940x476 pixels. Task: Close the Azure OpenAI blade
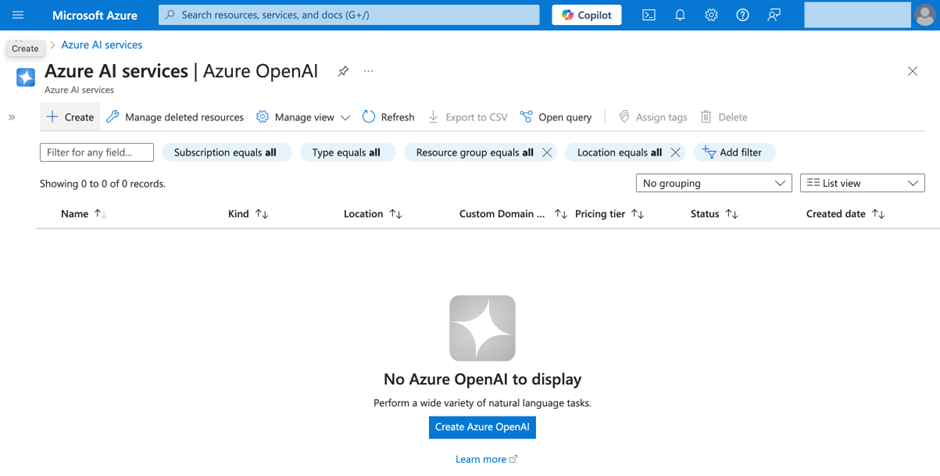(x=912, y=71)
